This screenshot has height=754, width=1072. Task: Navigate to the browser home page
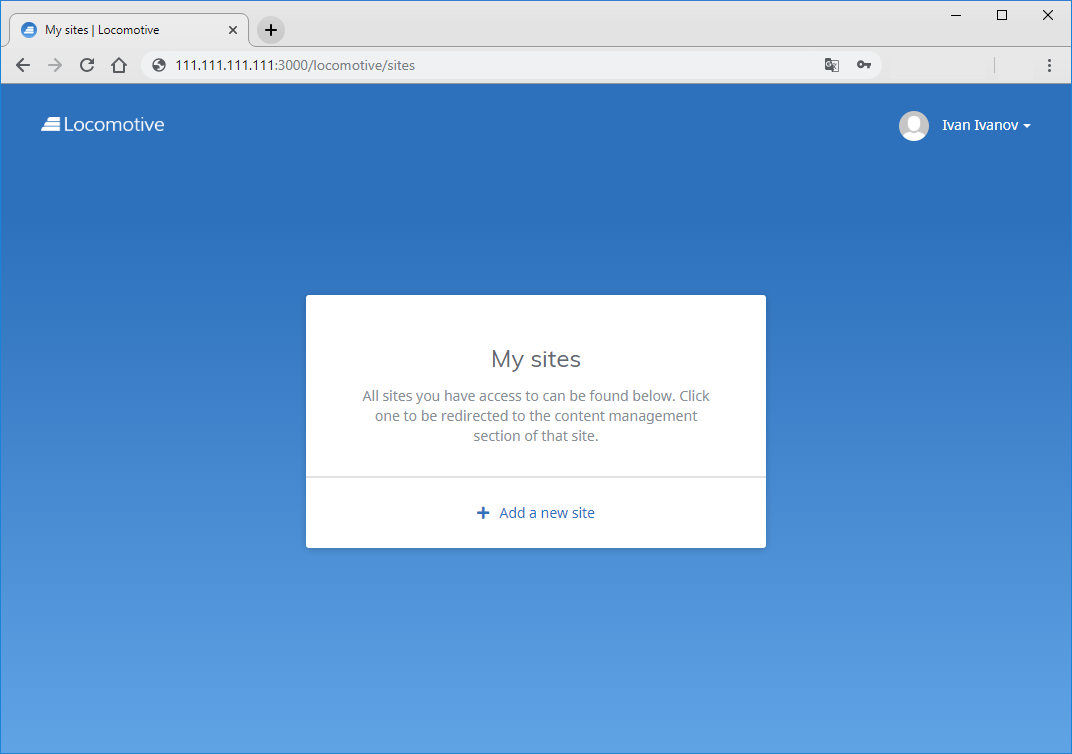pos(119,64)
